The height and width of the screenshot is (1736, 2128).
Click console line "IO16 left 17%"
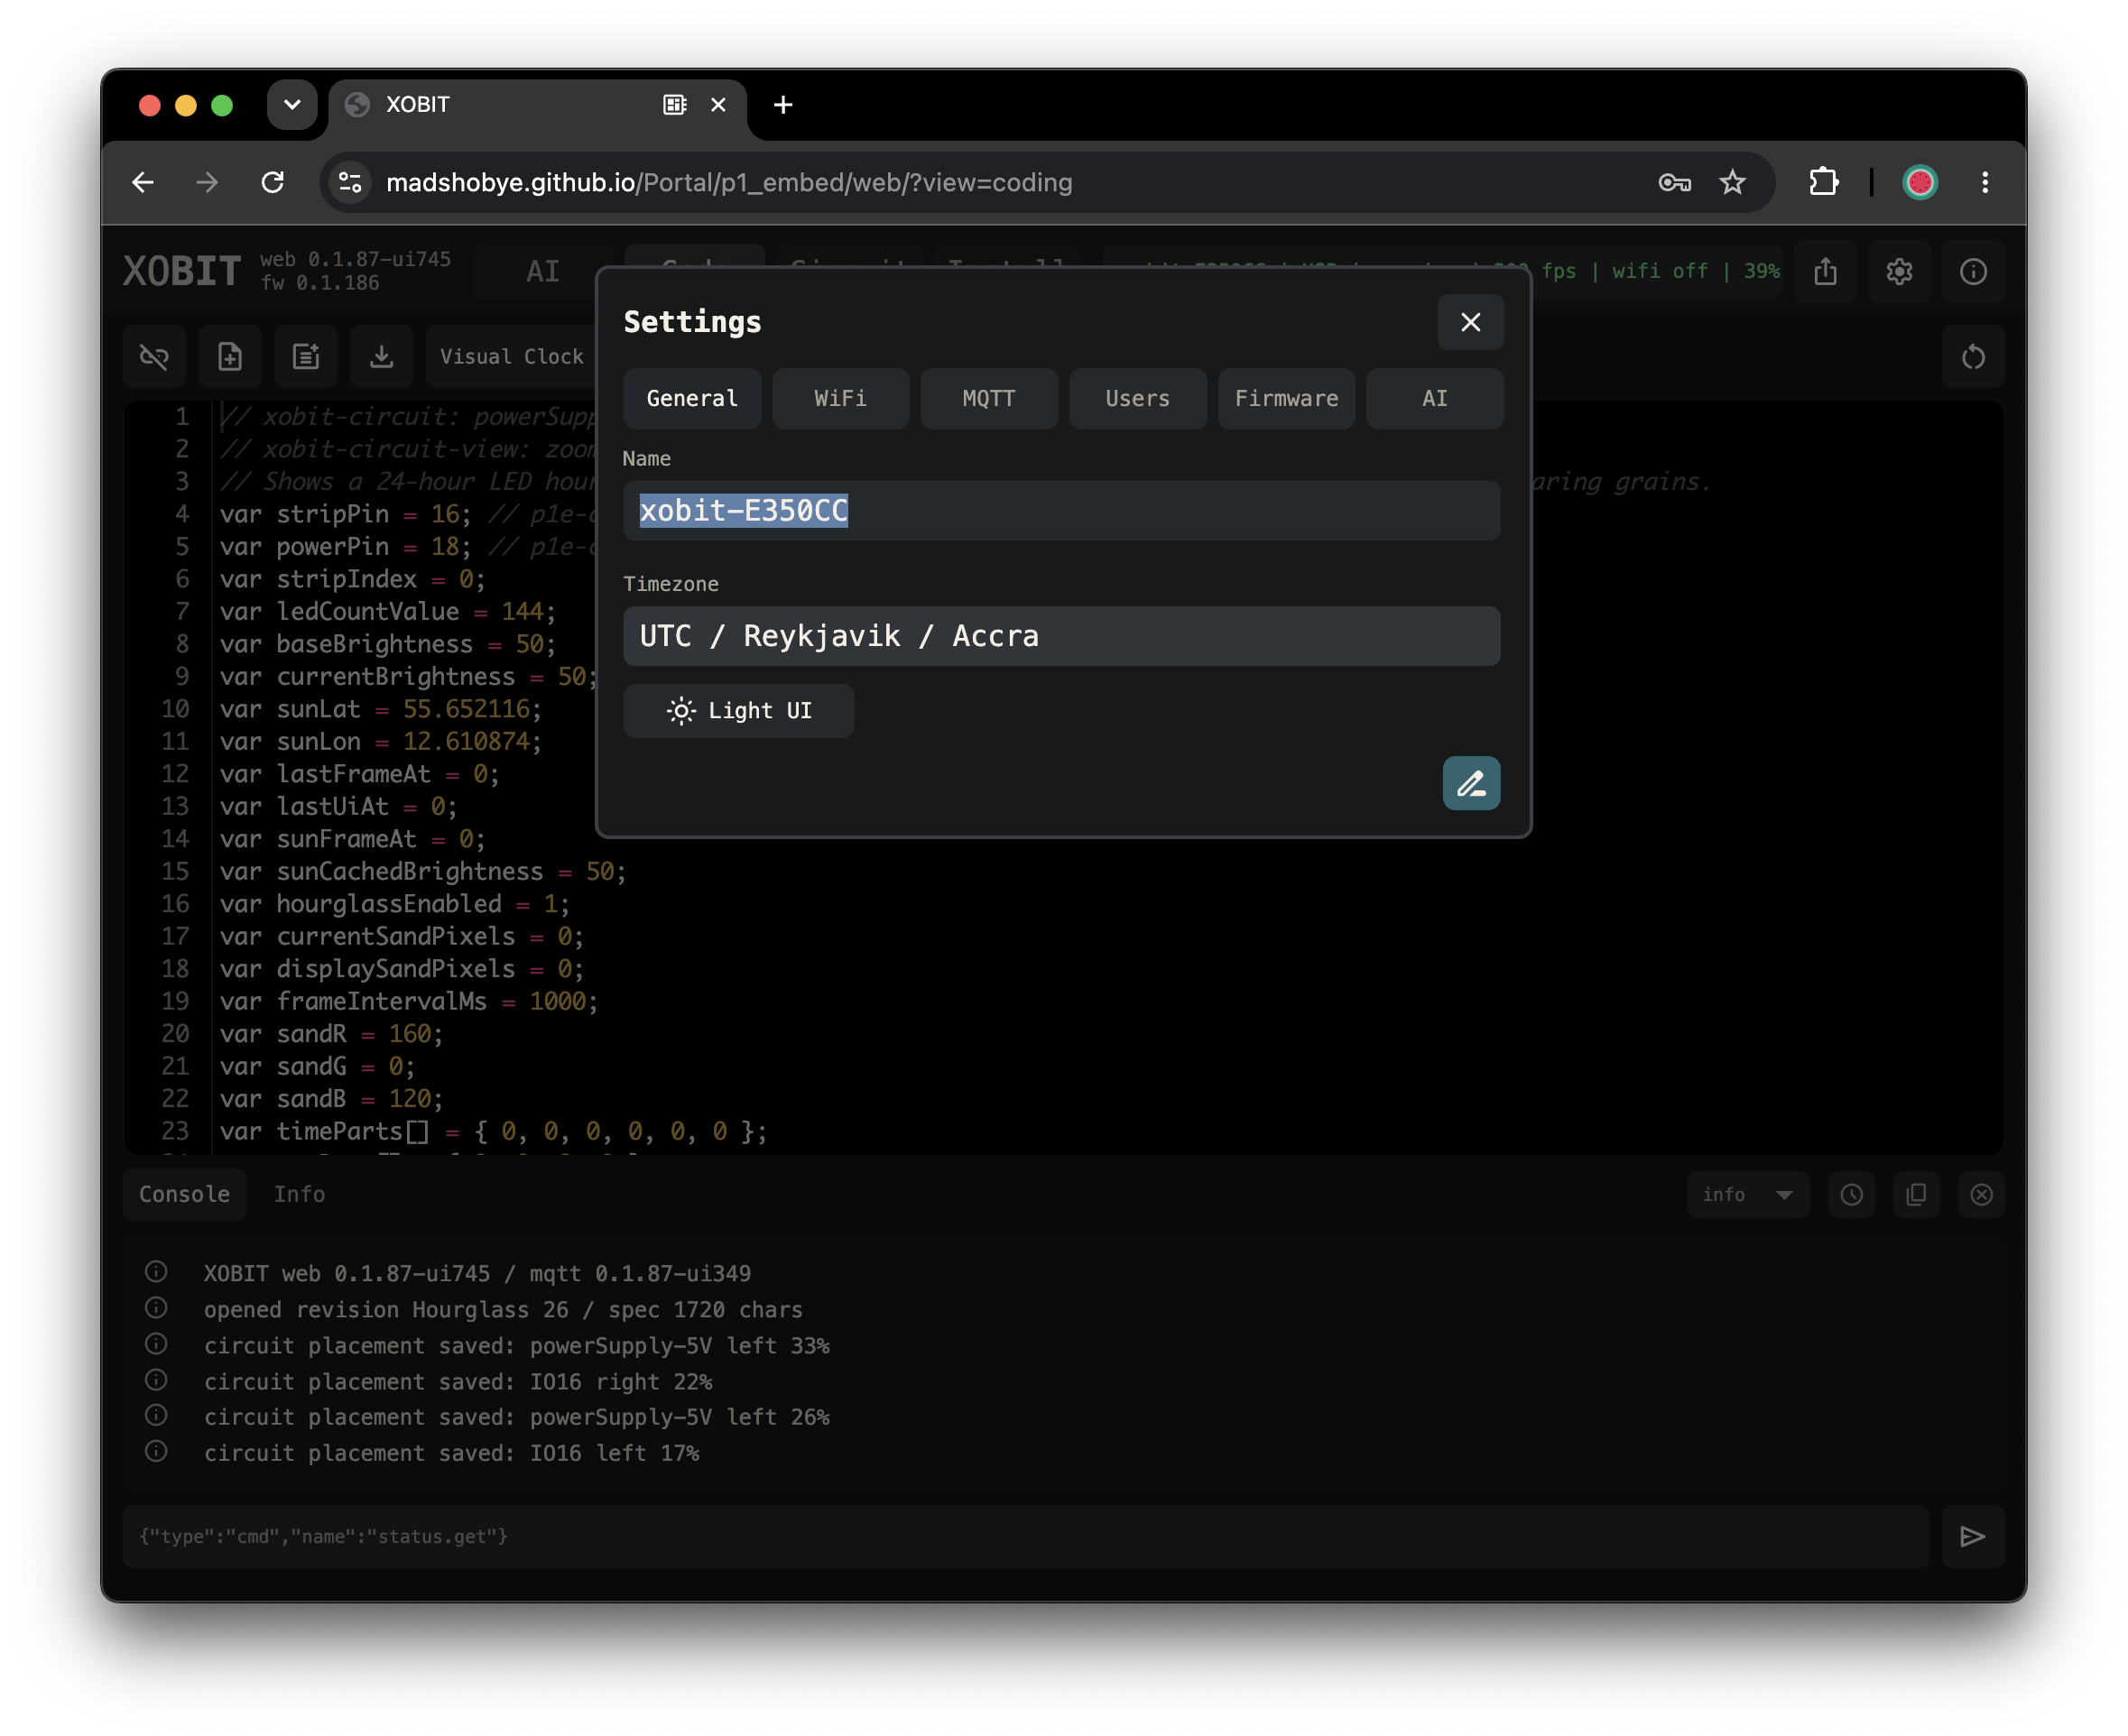tap(451, 1453)
